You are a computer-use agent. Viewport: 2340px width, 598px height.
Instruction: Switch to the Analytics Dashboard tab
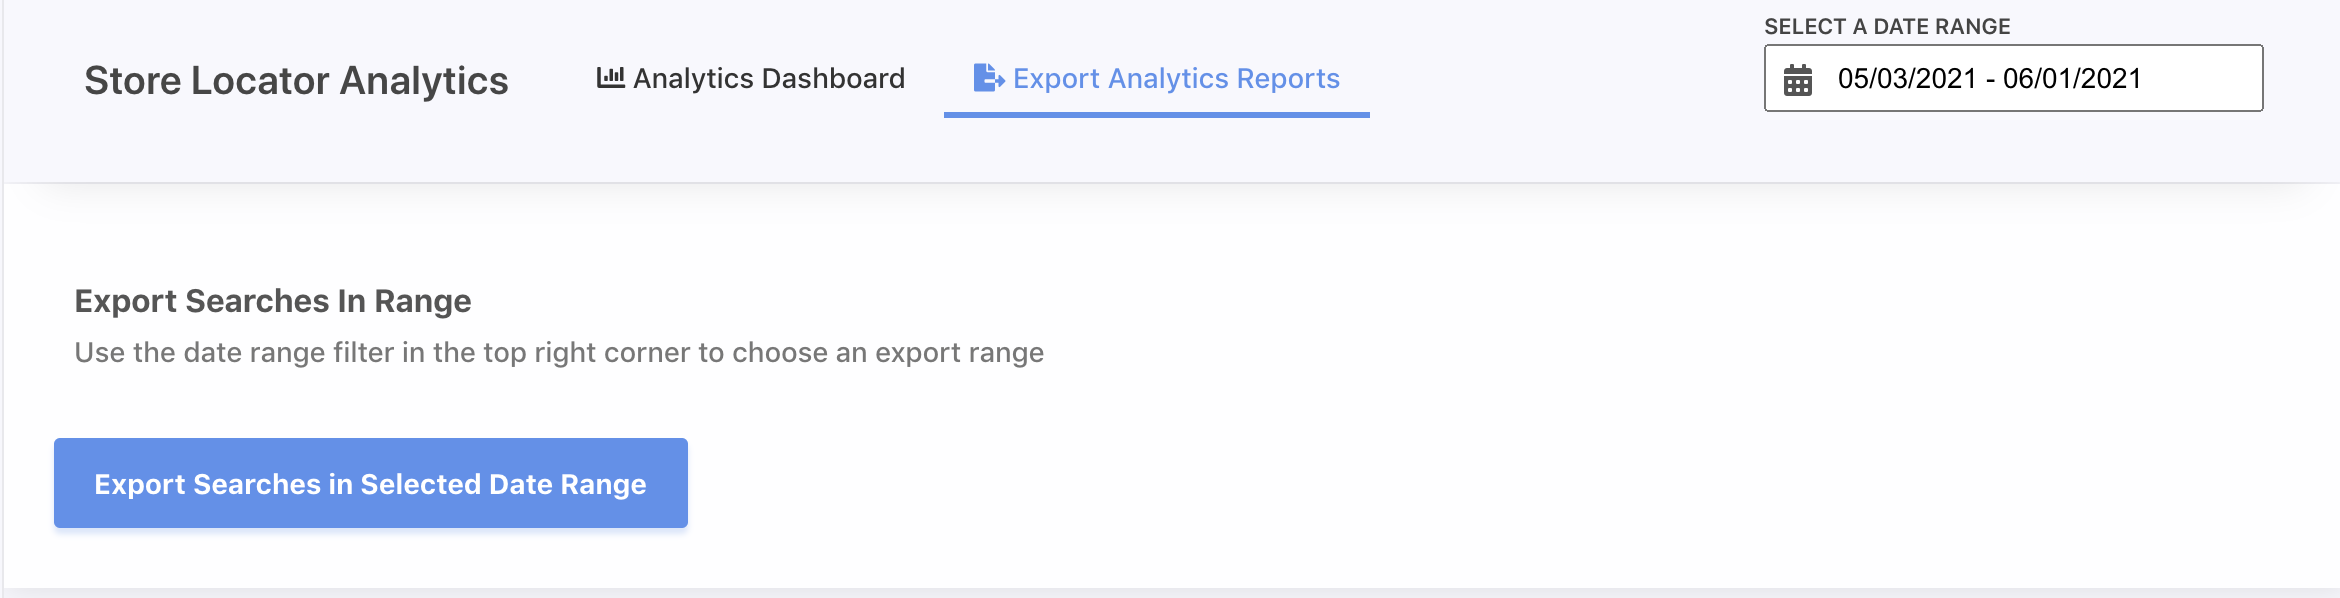click(x=751, y=78)
